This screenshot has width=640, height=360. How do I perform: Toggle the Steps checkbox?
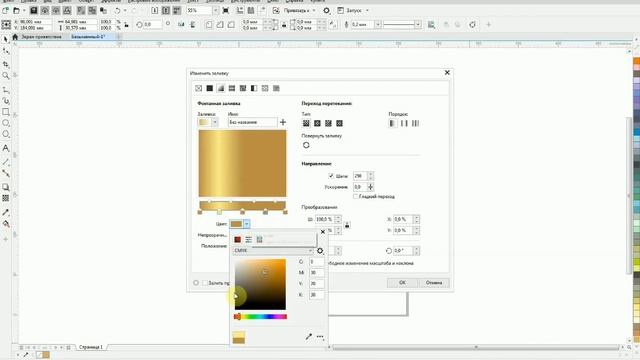click(331, 176)
